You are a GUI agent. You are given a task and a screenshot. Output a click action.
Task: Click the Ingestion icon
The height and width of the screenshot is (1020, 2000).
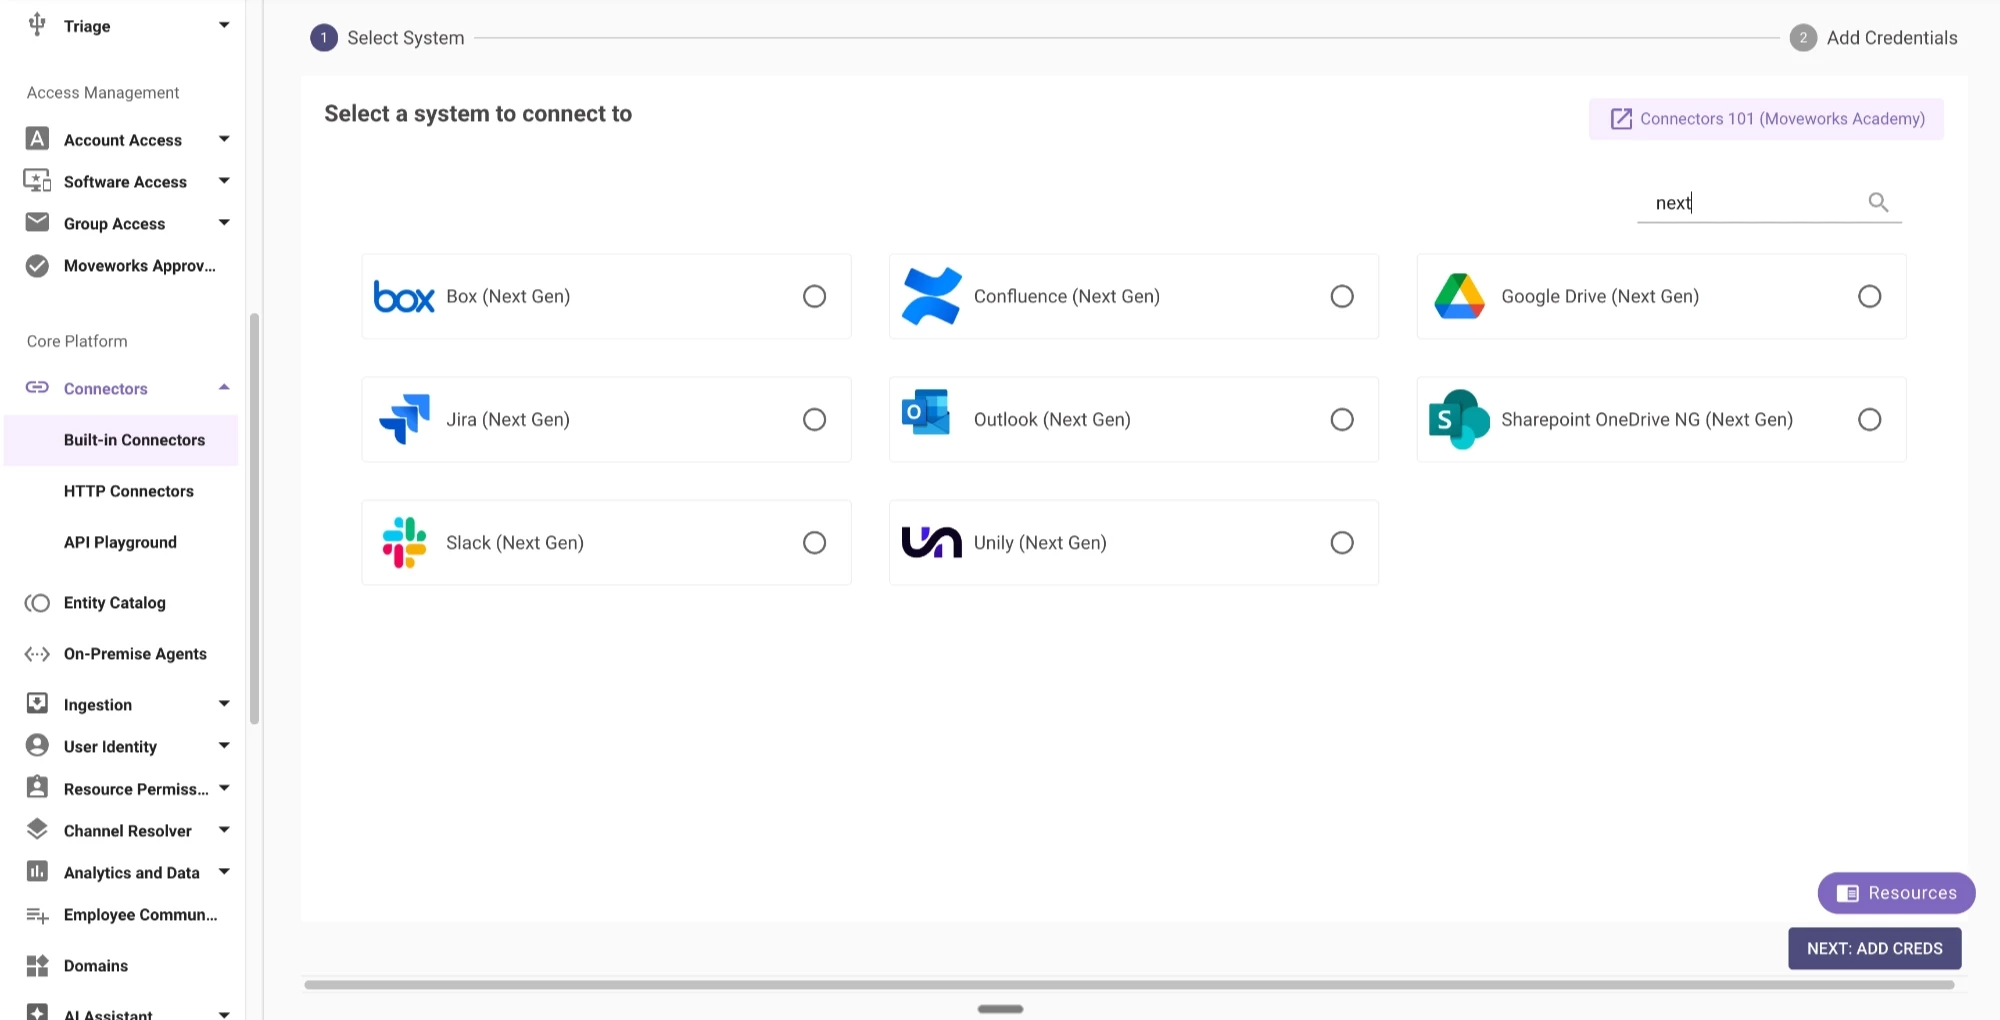pyautogui.click(x=37, y=703)
